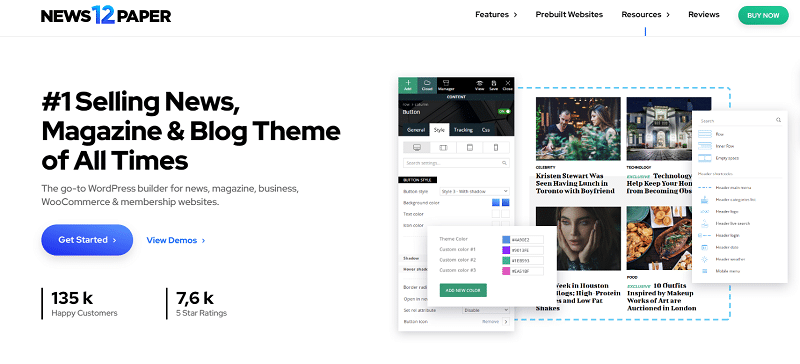The width and height of the screenshot is (800, 364).
Task: Click the Remove link beside Button icon
Action: 490,322
